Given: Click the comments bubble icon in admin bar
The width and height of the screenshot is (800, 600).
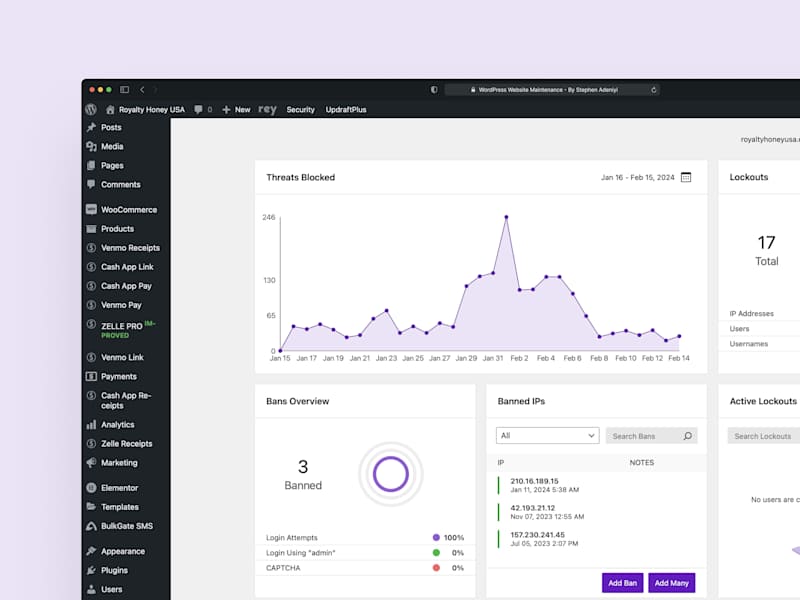Looking at the screenshot, I should pos(198,110).
